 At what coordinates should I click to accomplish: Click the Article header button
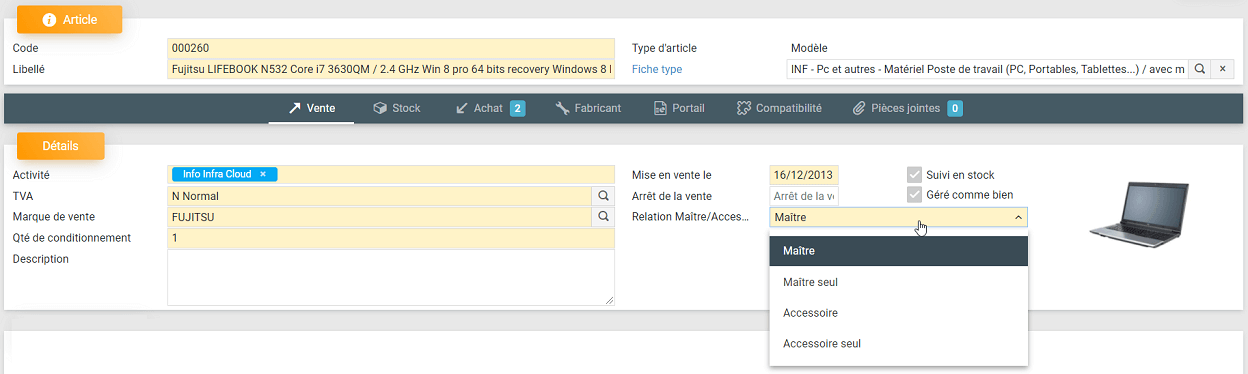69,20
